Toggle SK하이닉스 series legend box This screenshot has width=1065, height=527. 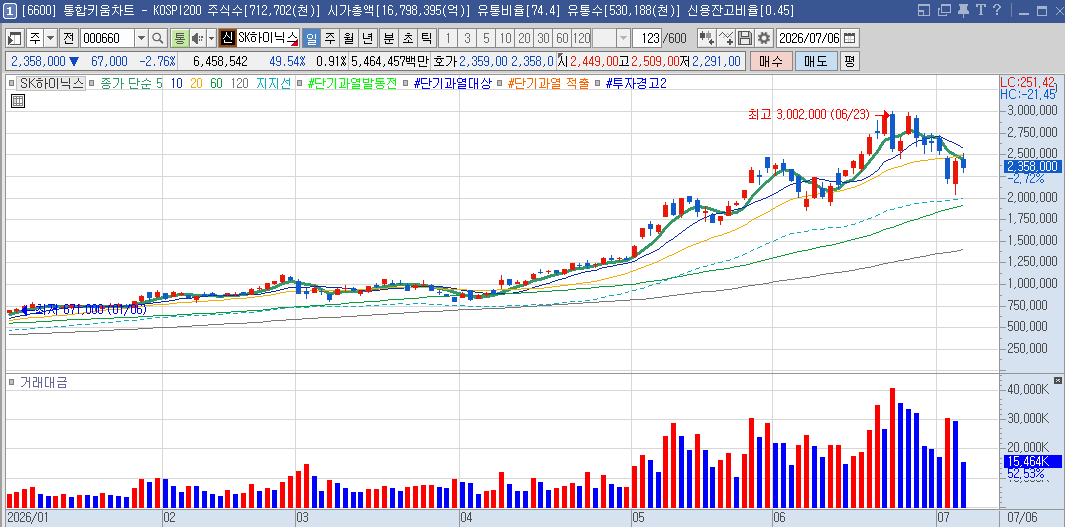(11, 84)
